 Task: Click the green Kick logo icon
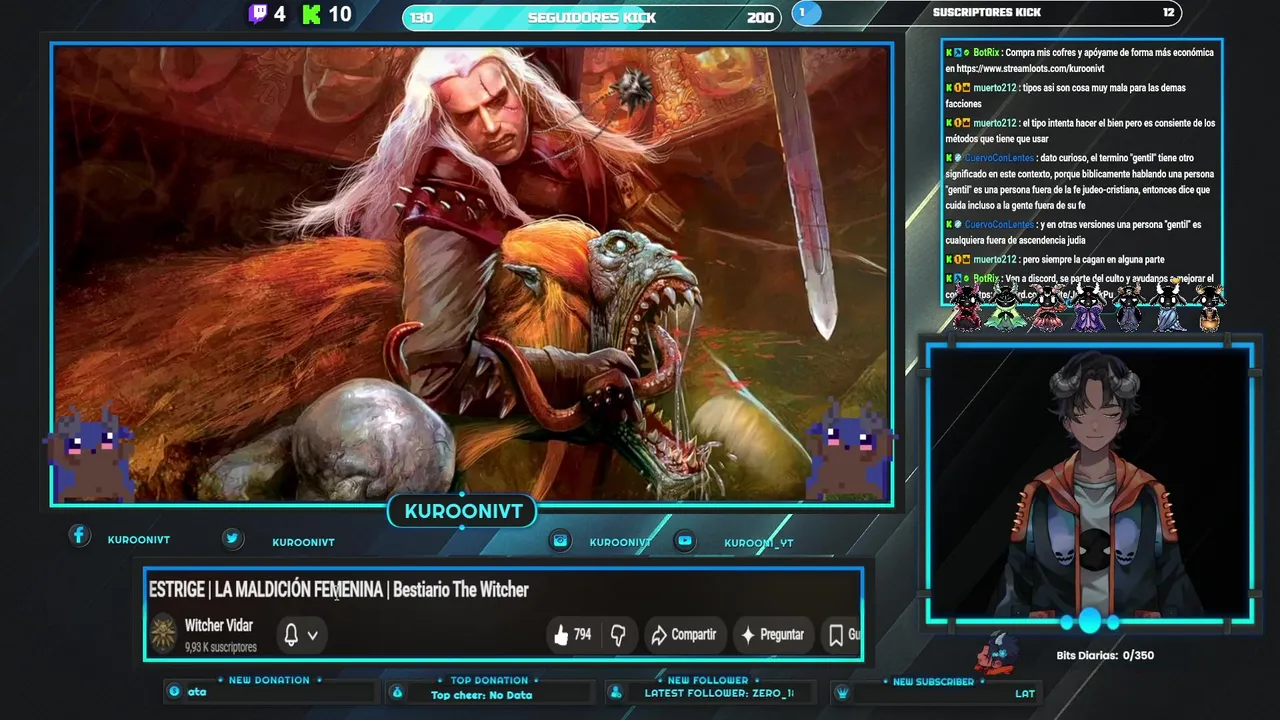point(312,14)
